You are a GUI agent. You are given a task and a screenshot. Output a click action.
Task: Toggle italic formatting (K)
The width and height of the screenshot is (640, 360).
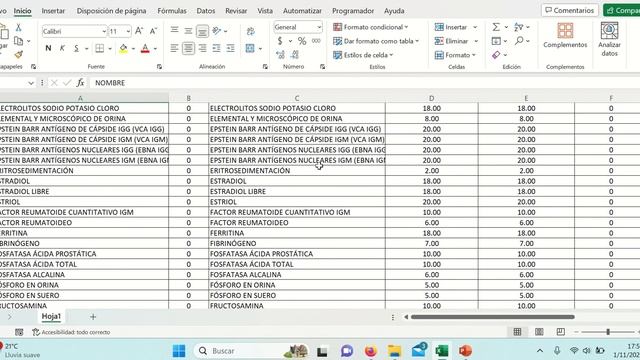point(62,49)
